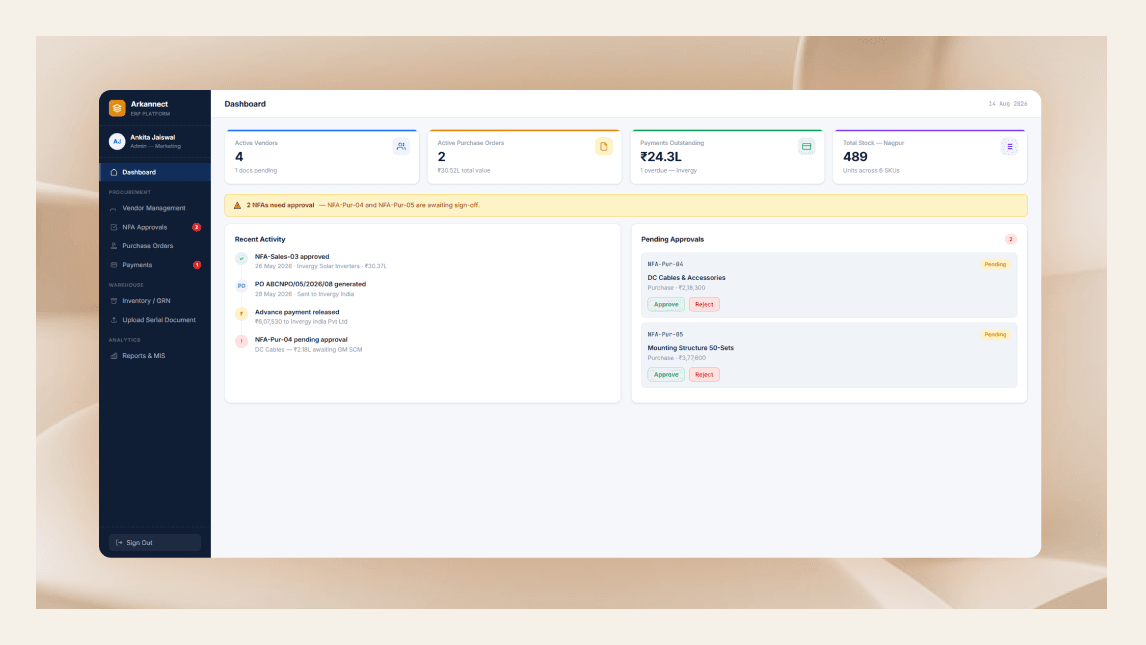
Task: Click the NFA Approvals sidebar icon
Action: [x=113, y=227]
